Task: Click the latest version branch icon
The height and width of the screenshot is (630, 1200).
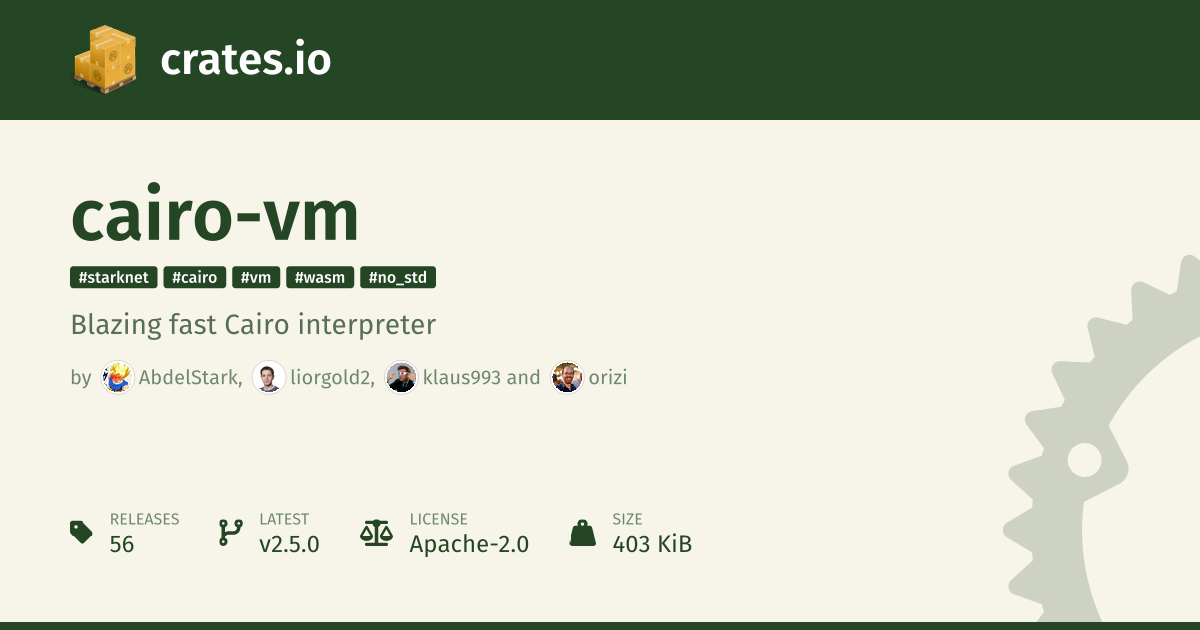Action: [231, 532]
